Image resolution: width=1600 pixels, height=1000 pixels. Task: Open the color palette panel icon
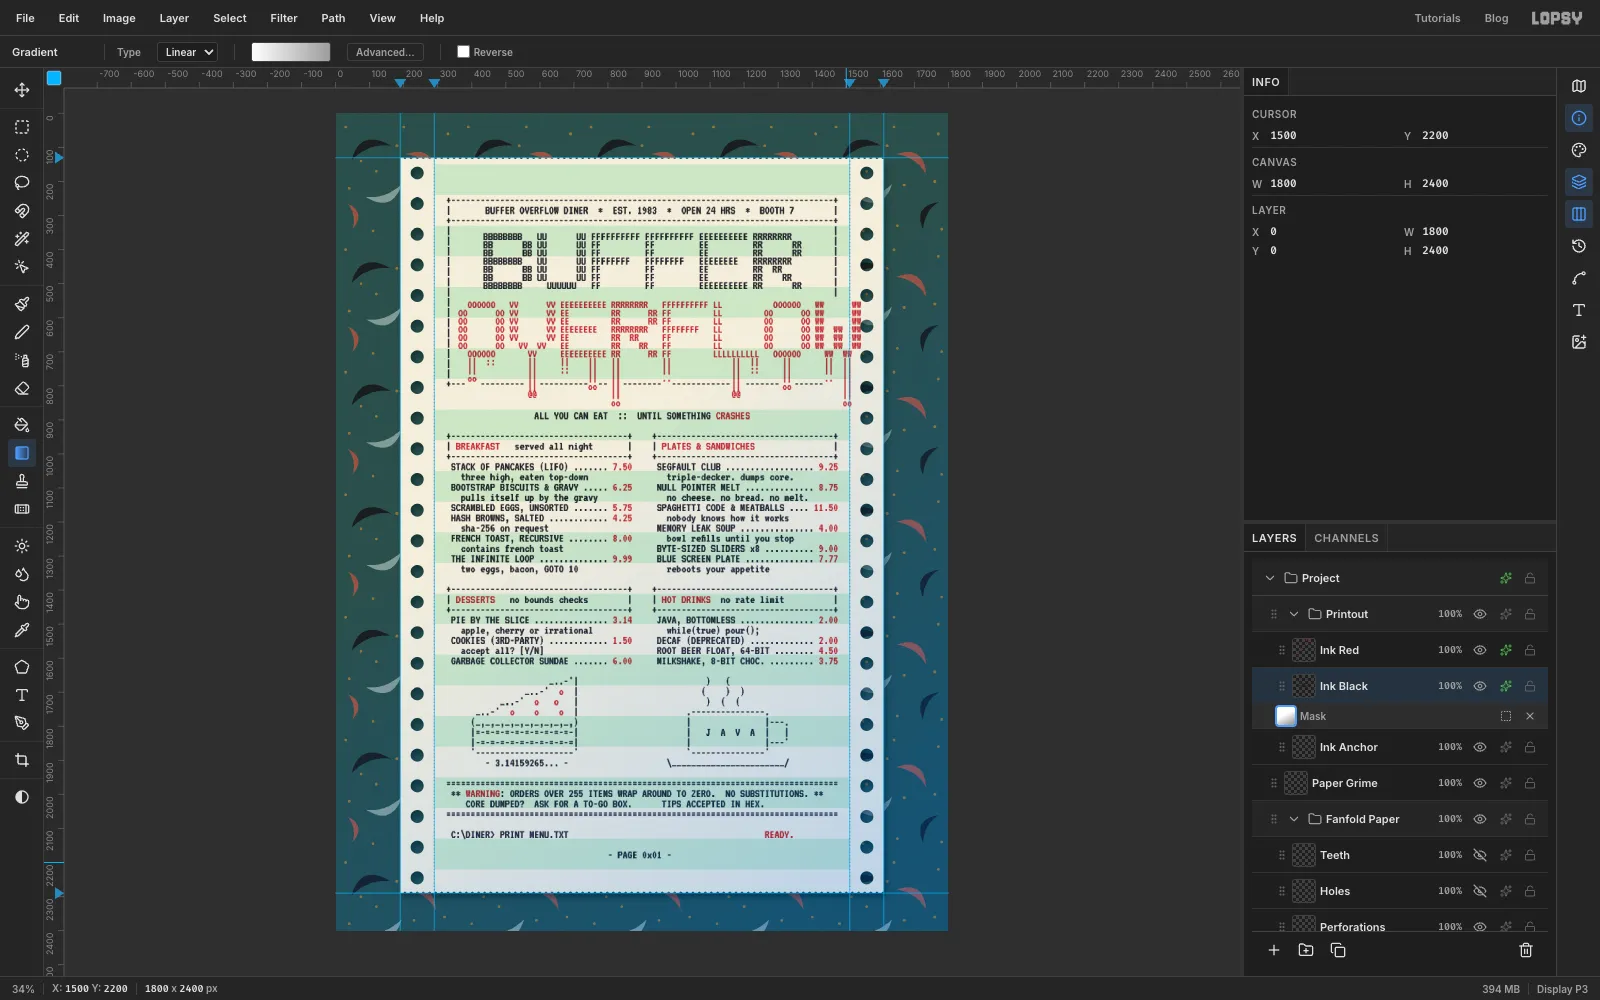[1579, 150]
